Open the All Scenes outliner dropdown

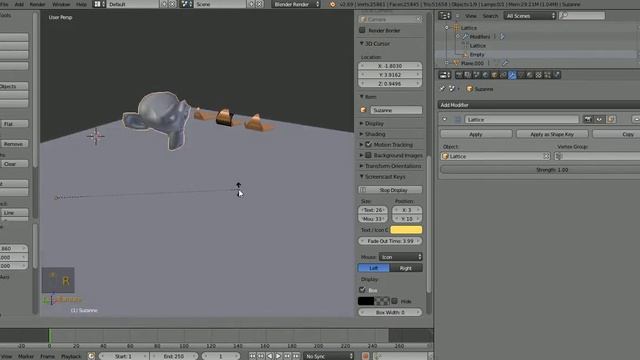pos(530,16)
